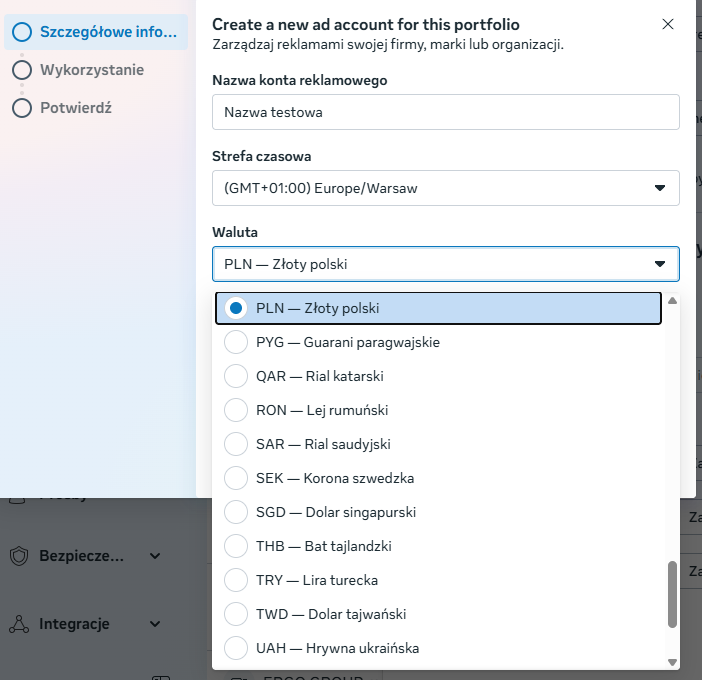Expand the Integracje sidebar section
The image size is (702, 680).
(155, 624)
